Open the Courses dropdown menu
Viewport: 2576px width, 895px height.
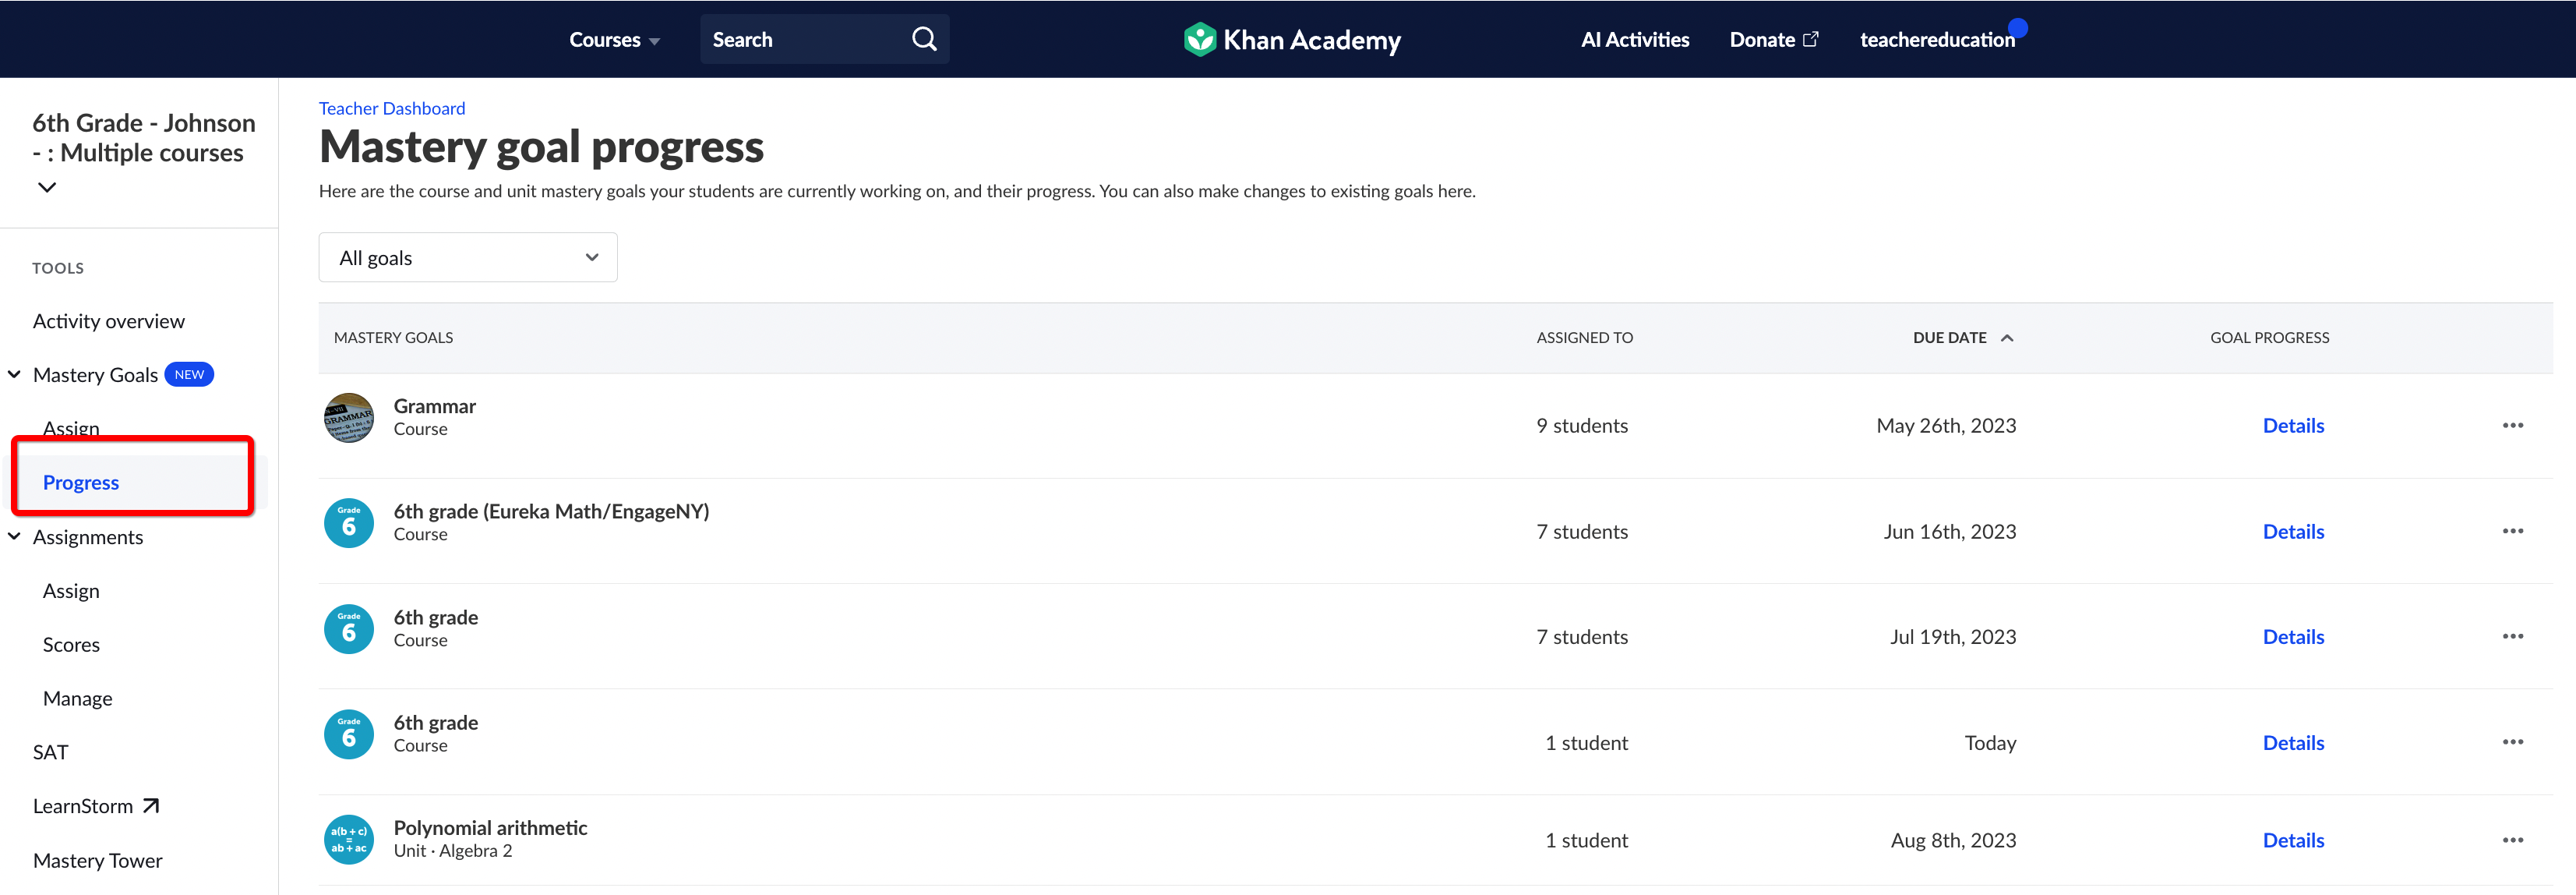[614, 40]
